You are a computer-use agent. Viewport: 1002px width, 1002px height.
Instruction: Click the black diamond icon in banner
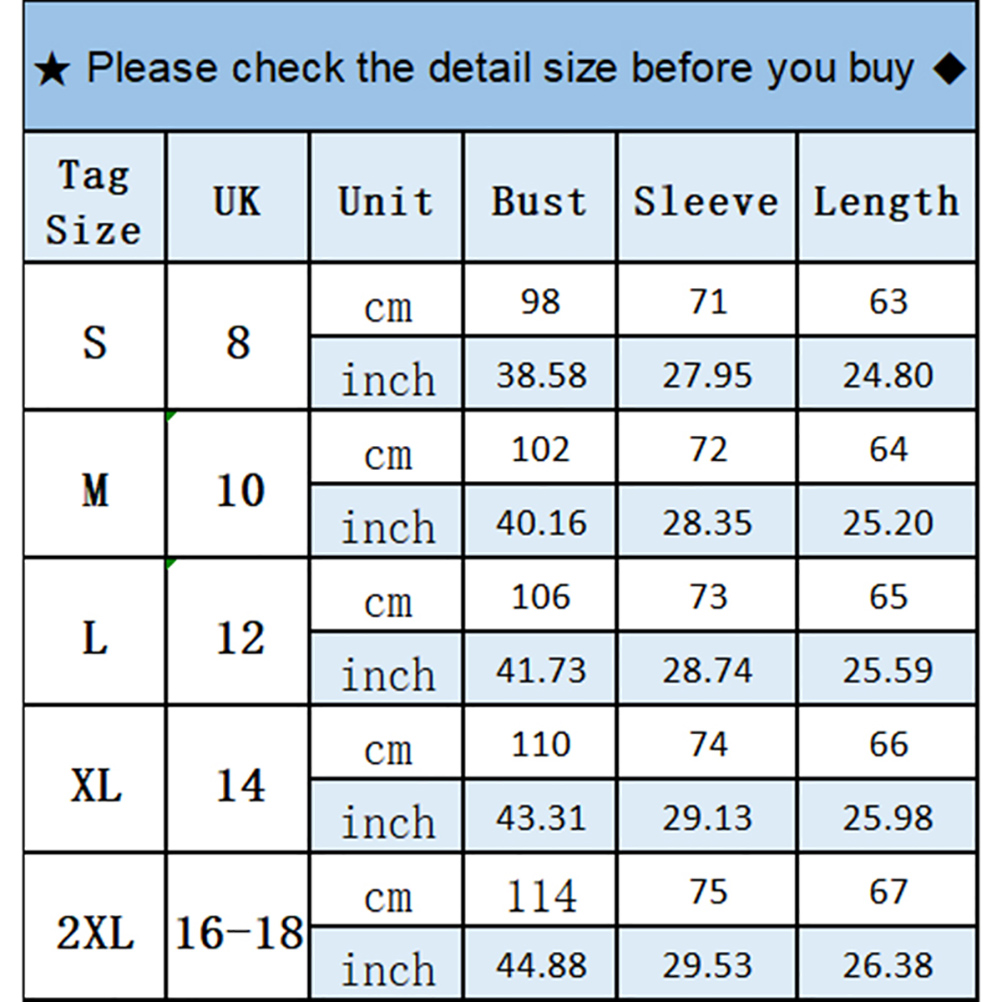951,69
